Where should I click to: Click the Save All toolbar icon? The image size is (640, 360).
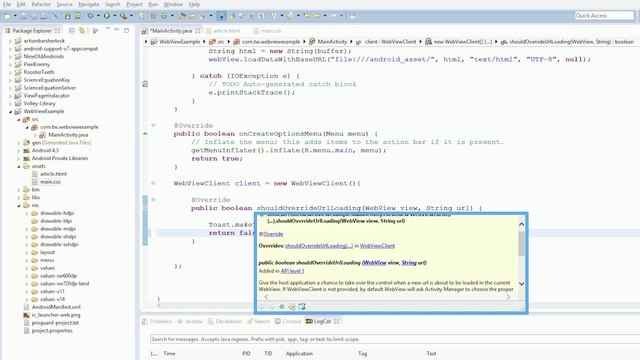click(x=33, y=16)
